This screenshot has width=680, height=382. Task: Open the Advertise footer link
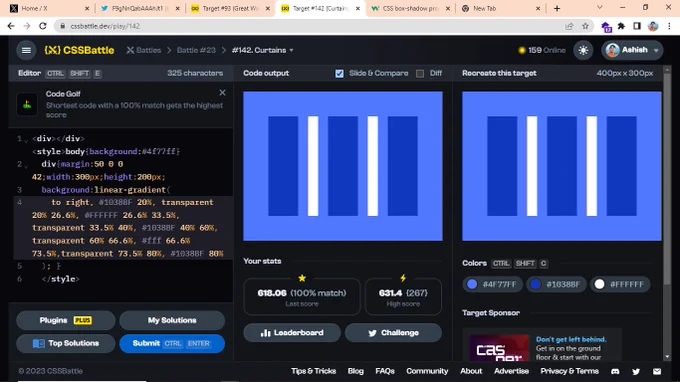[511, 371]
